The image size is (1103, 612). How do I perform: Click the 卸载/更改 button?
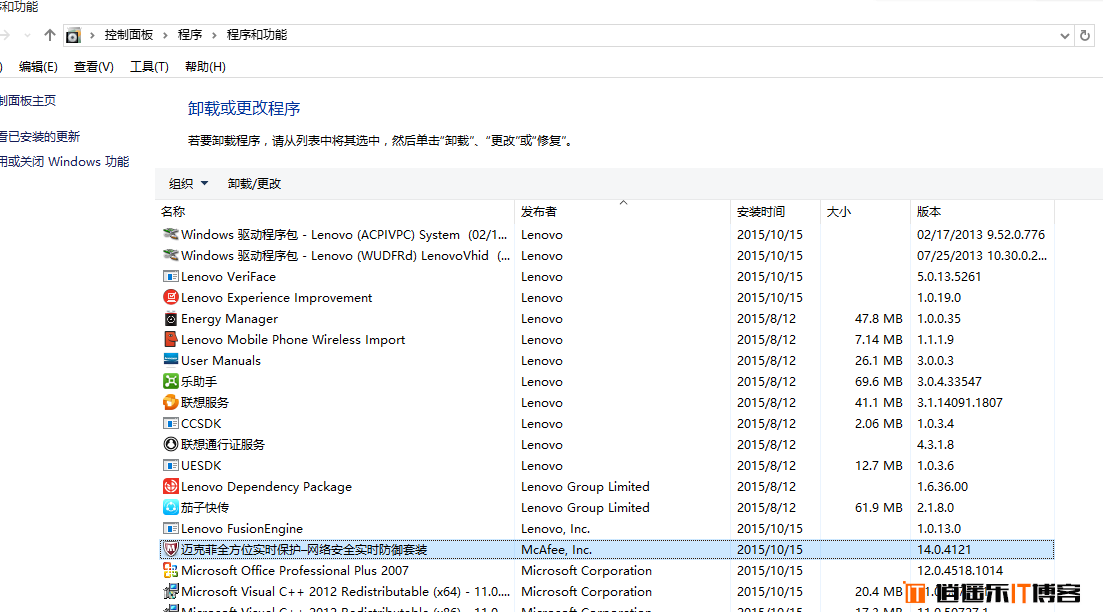click(254, 184)
